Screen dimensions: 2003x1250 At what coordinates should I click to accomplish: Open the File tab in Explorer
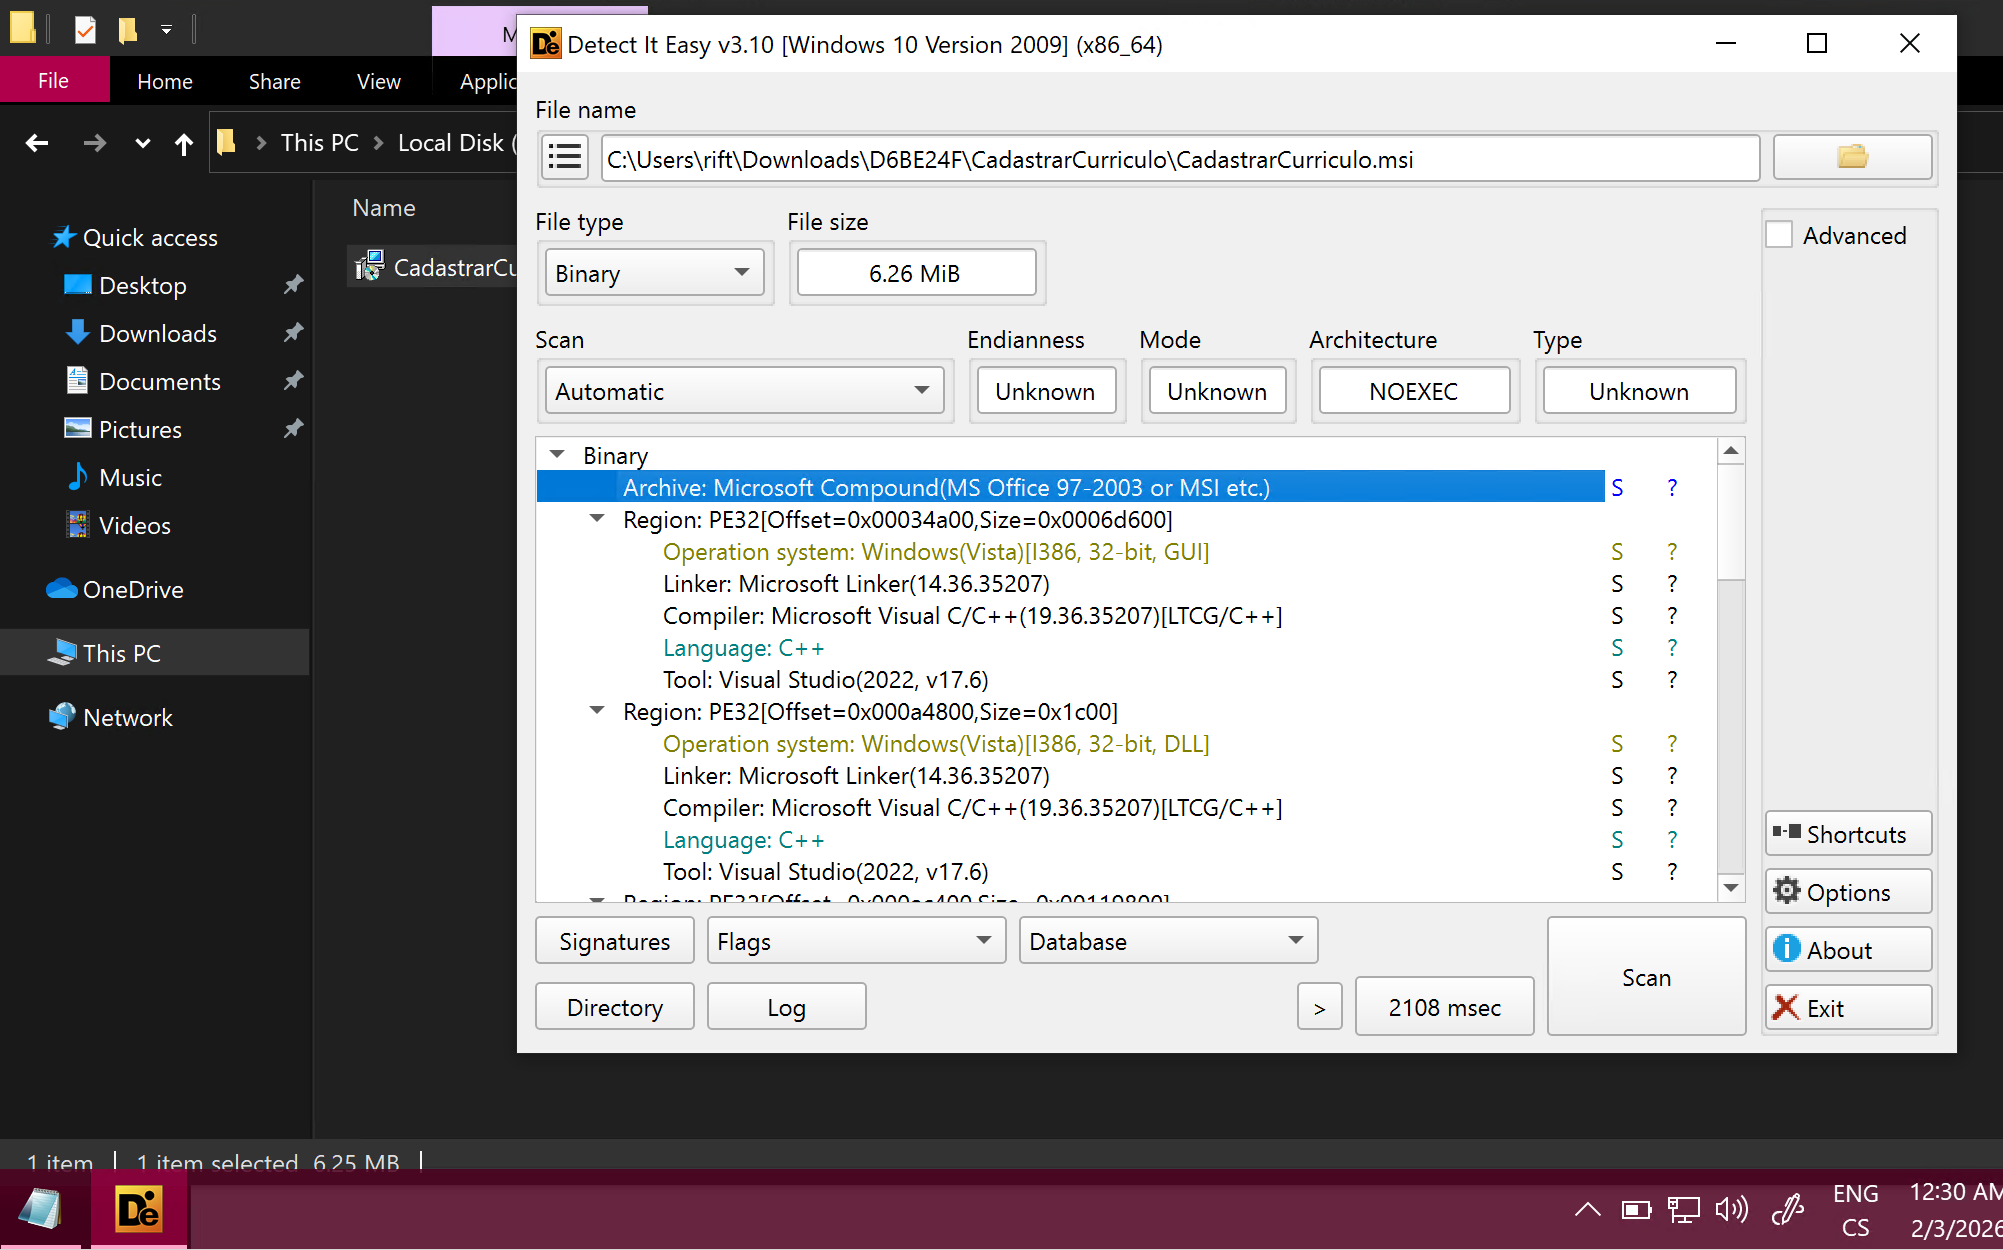point(54,81)
